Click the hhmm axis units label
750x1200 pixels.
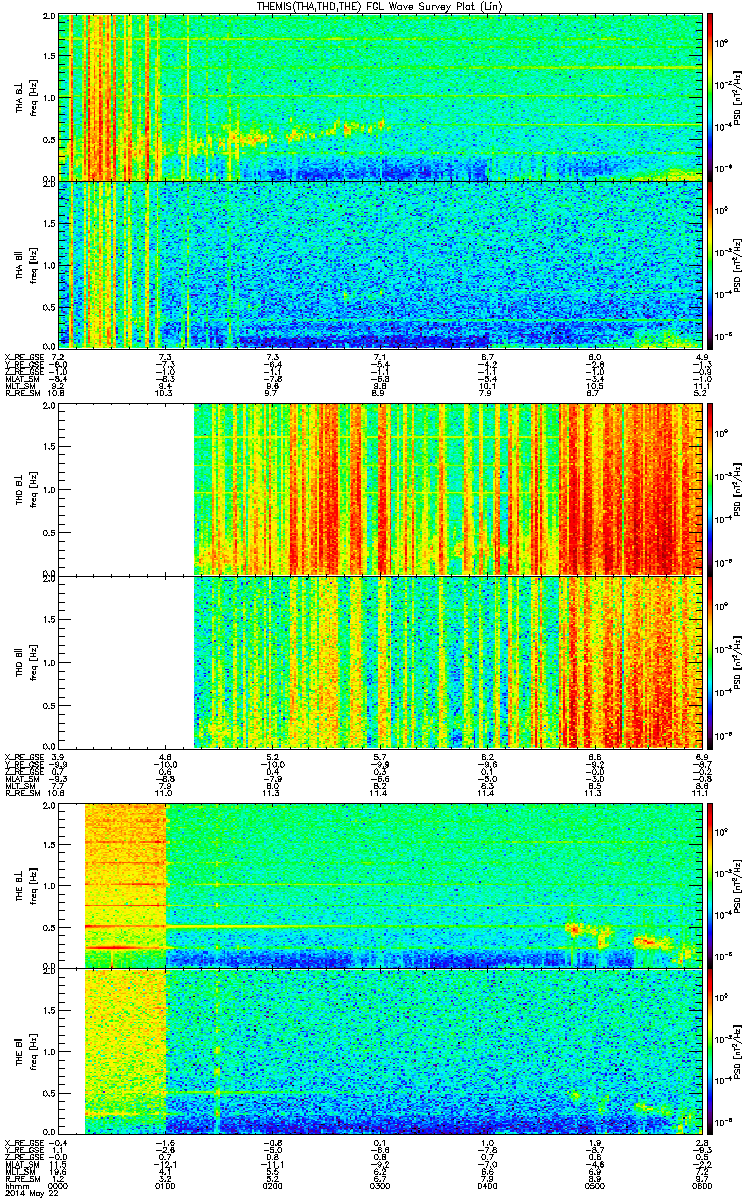coord(15,1186)
